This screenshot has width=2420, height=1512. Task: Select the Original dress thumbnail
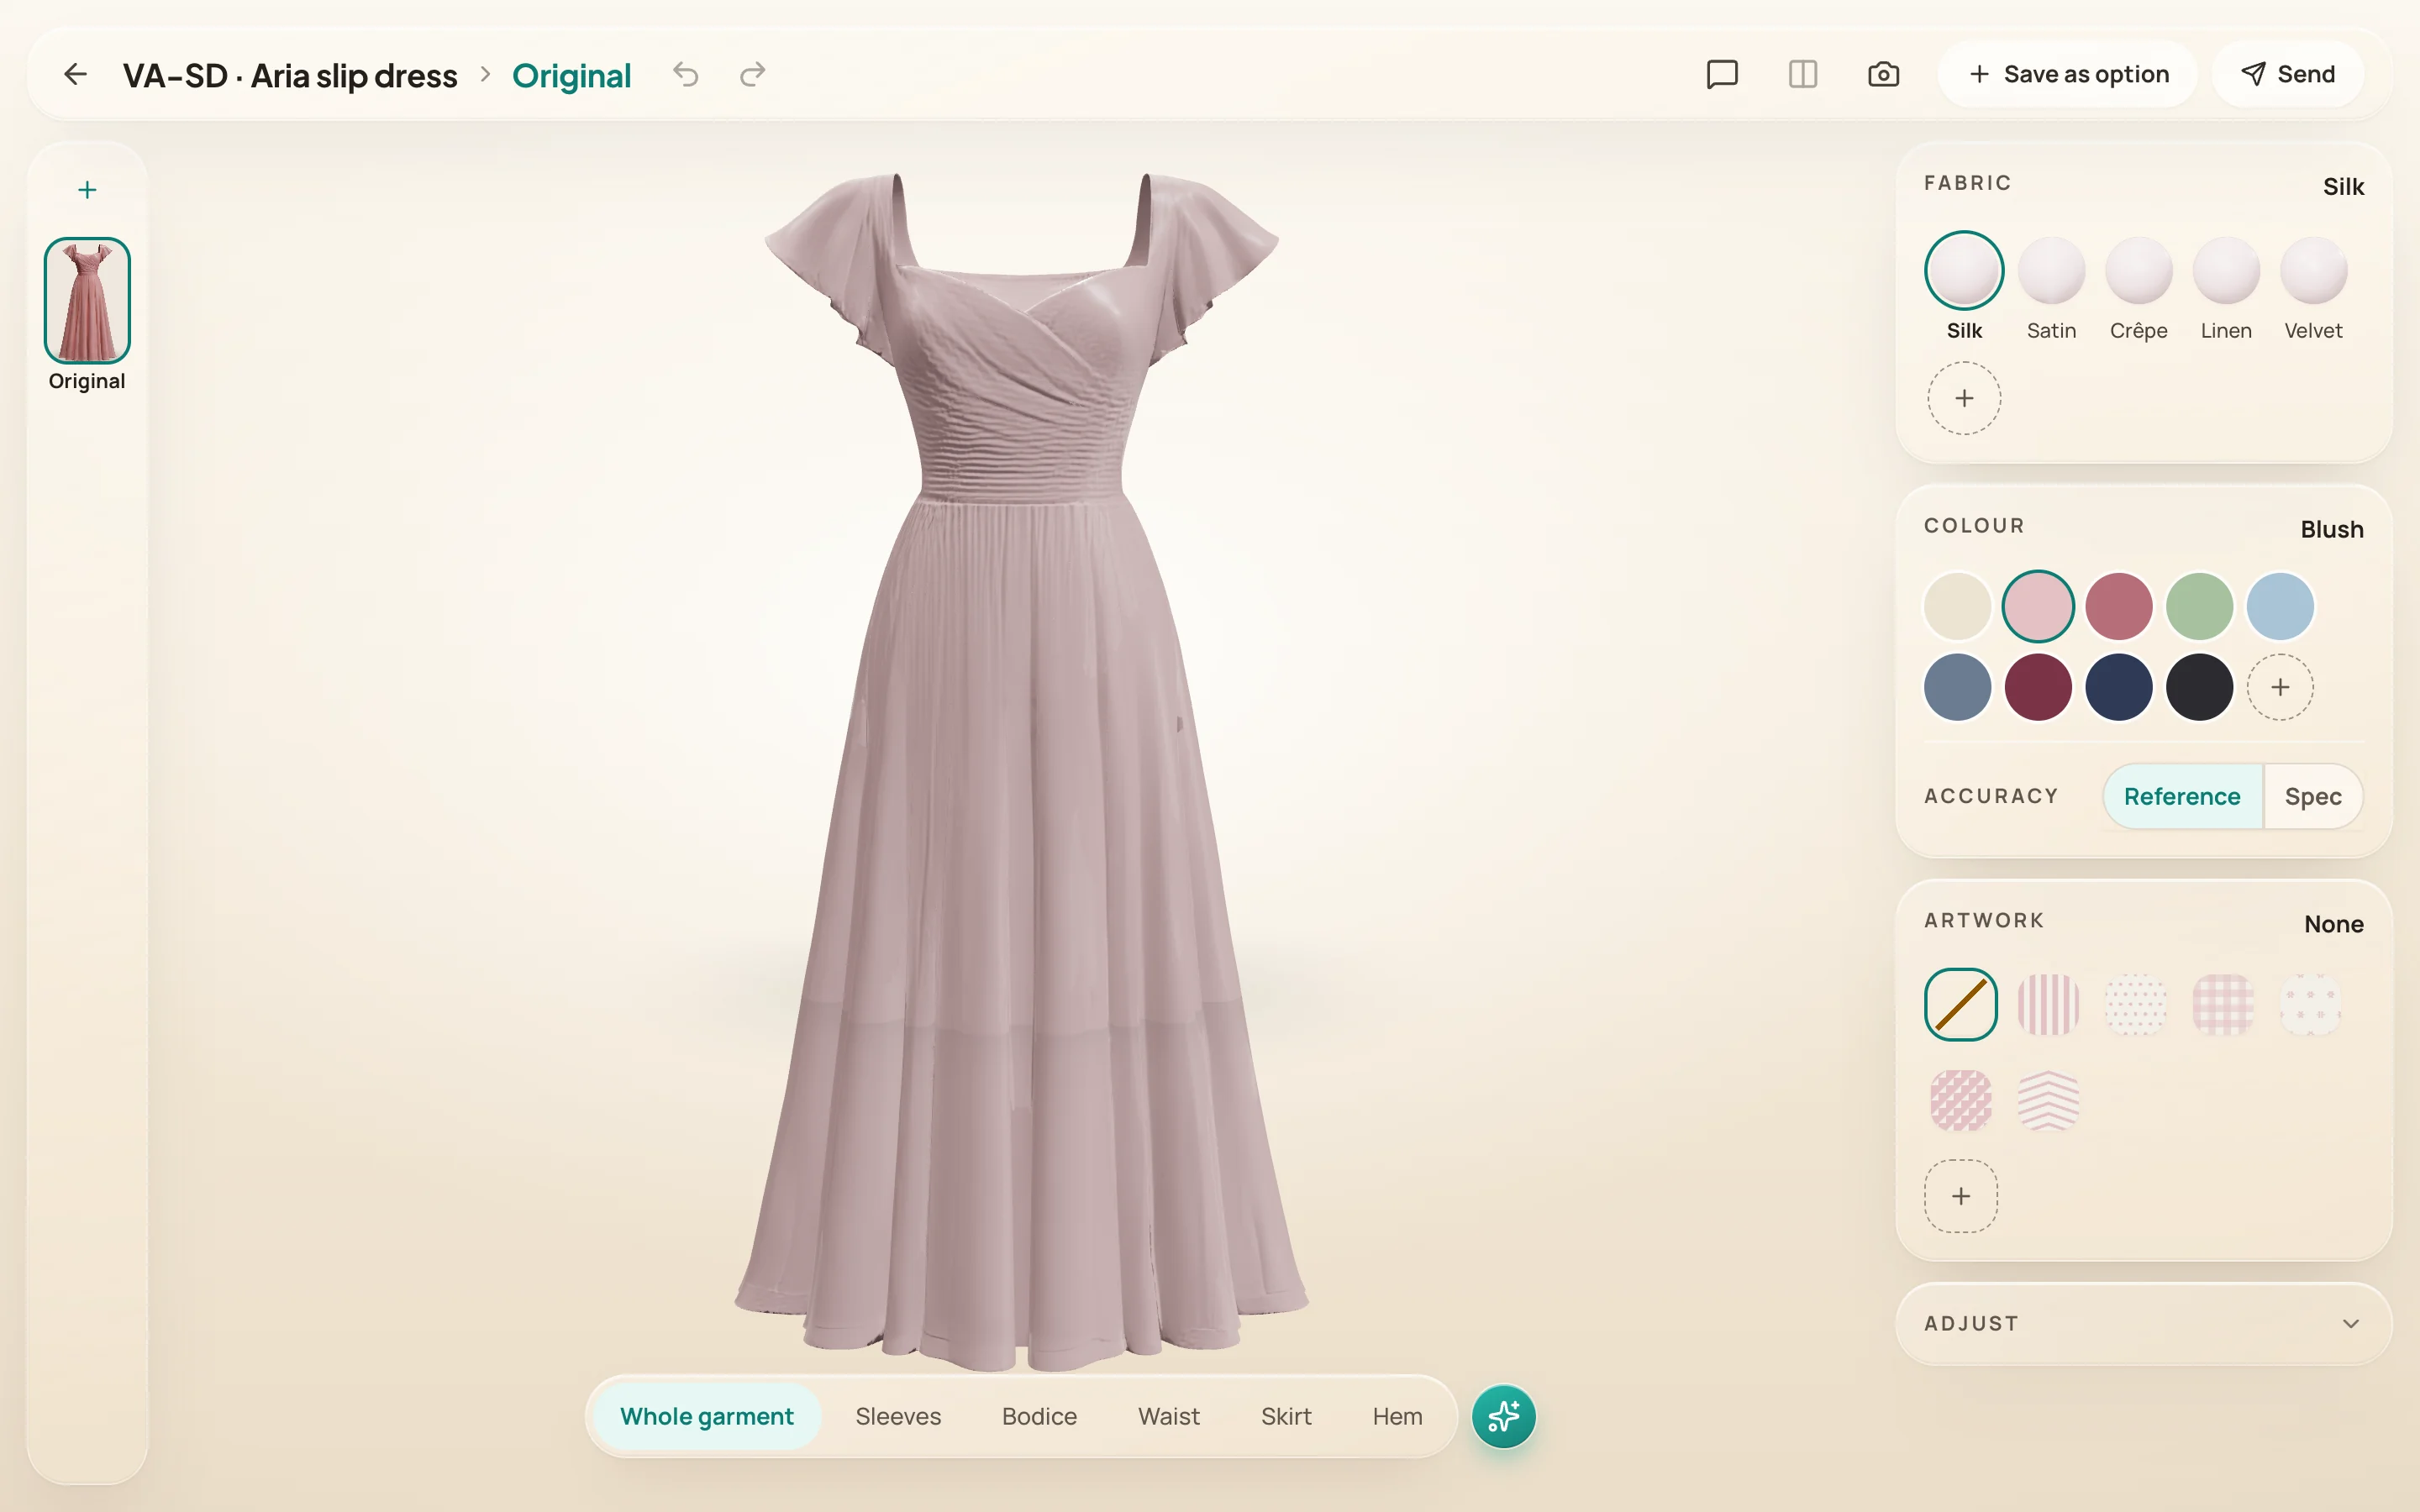[x=87, y=300]
